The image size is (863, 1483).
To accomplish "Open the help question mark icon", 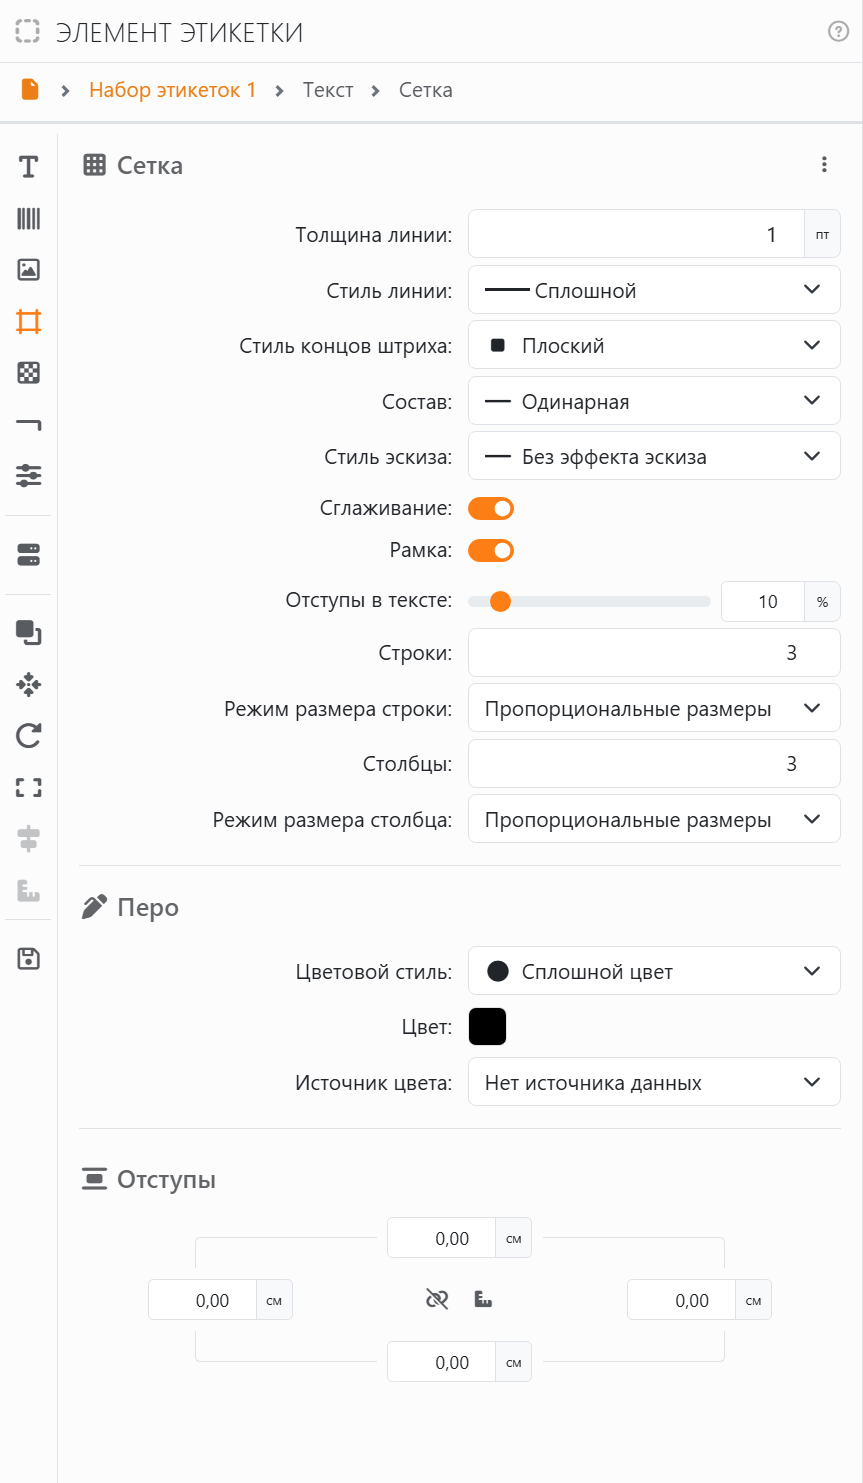I will [838, 32].
